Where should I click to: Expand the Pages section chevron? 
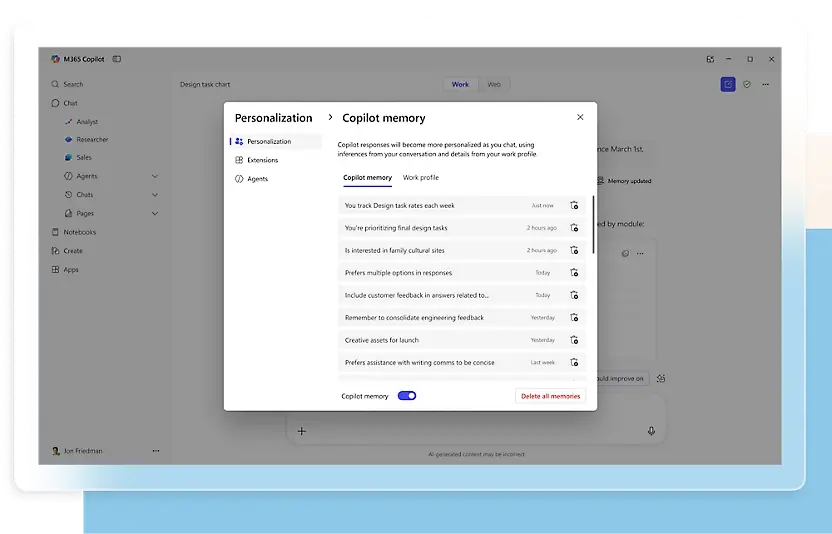click(155, 213)
